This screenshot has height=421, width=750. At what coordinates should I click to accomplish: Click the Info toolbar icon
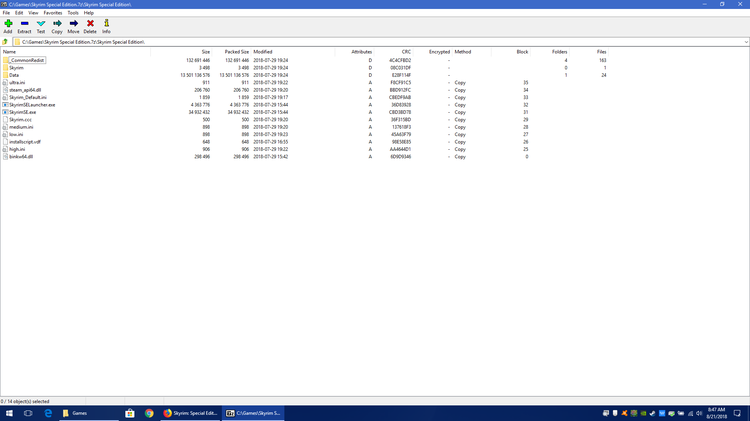[106, 26]
